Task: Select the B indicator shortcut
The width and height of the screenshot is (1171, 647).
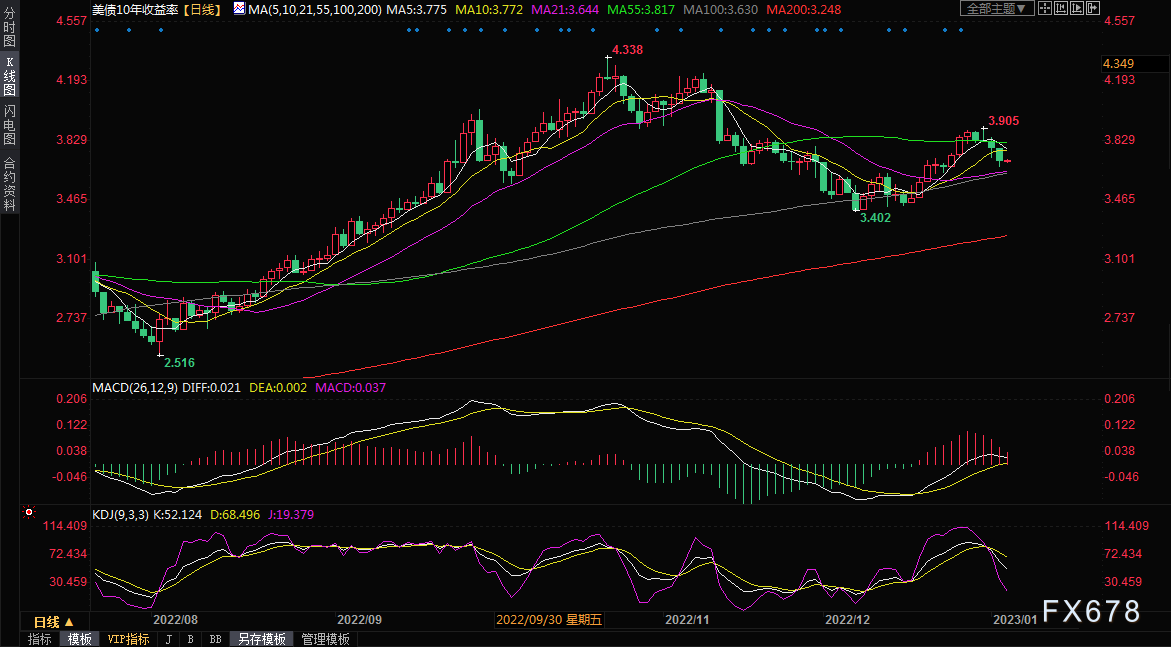Action: (x=190, y=639)
